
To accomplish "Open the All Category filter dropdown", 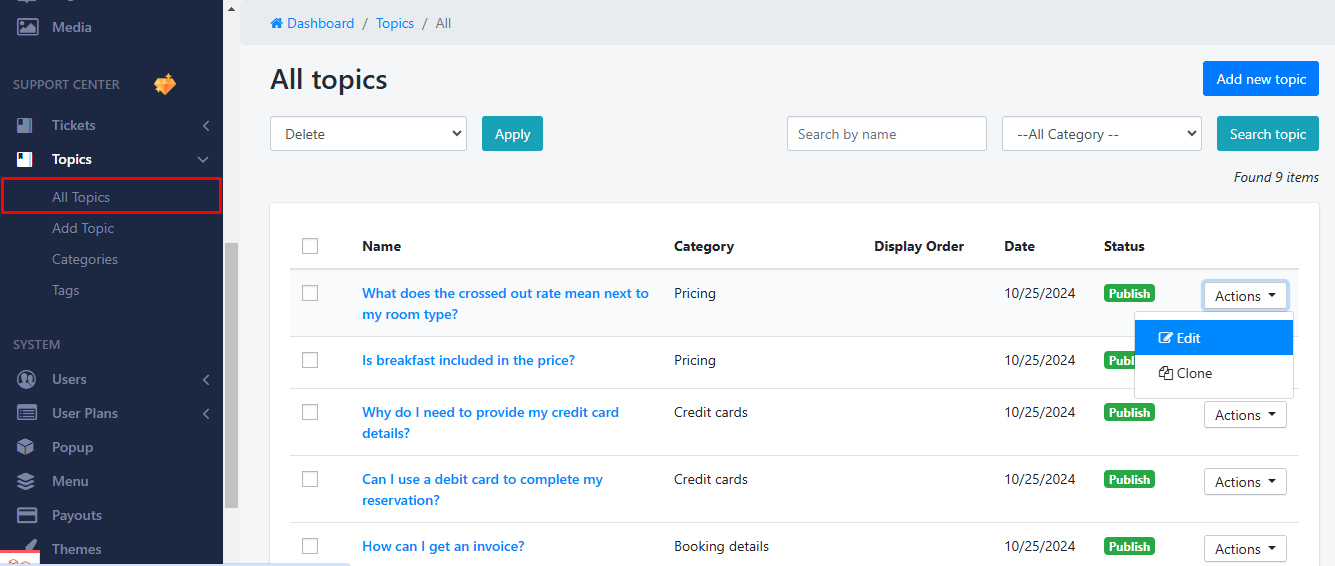I will click(x=1101, y=134).
